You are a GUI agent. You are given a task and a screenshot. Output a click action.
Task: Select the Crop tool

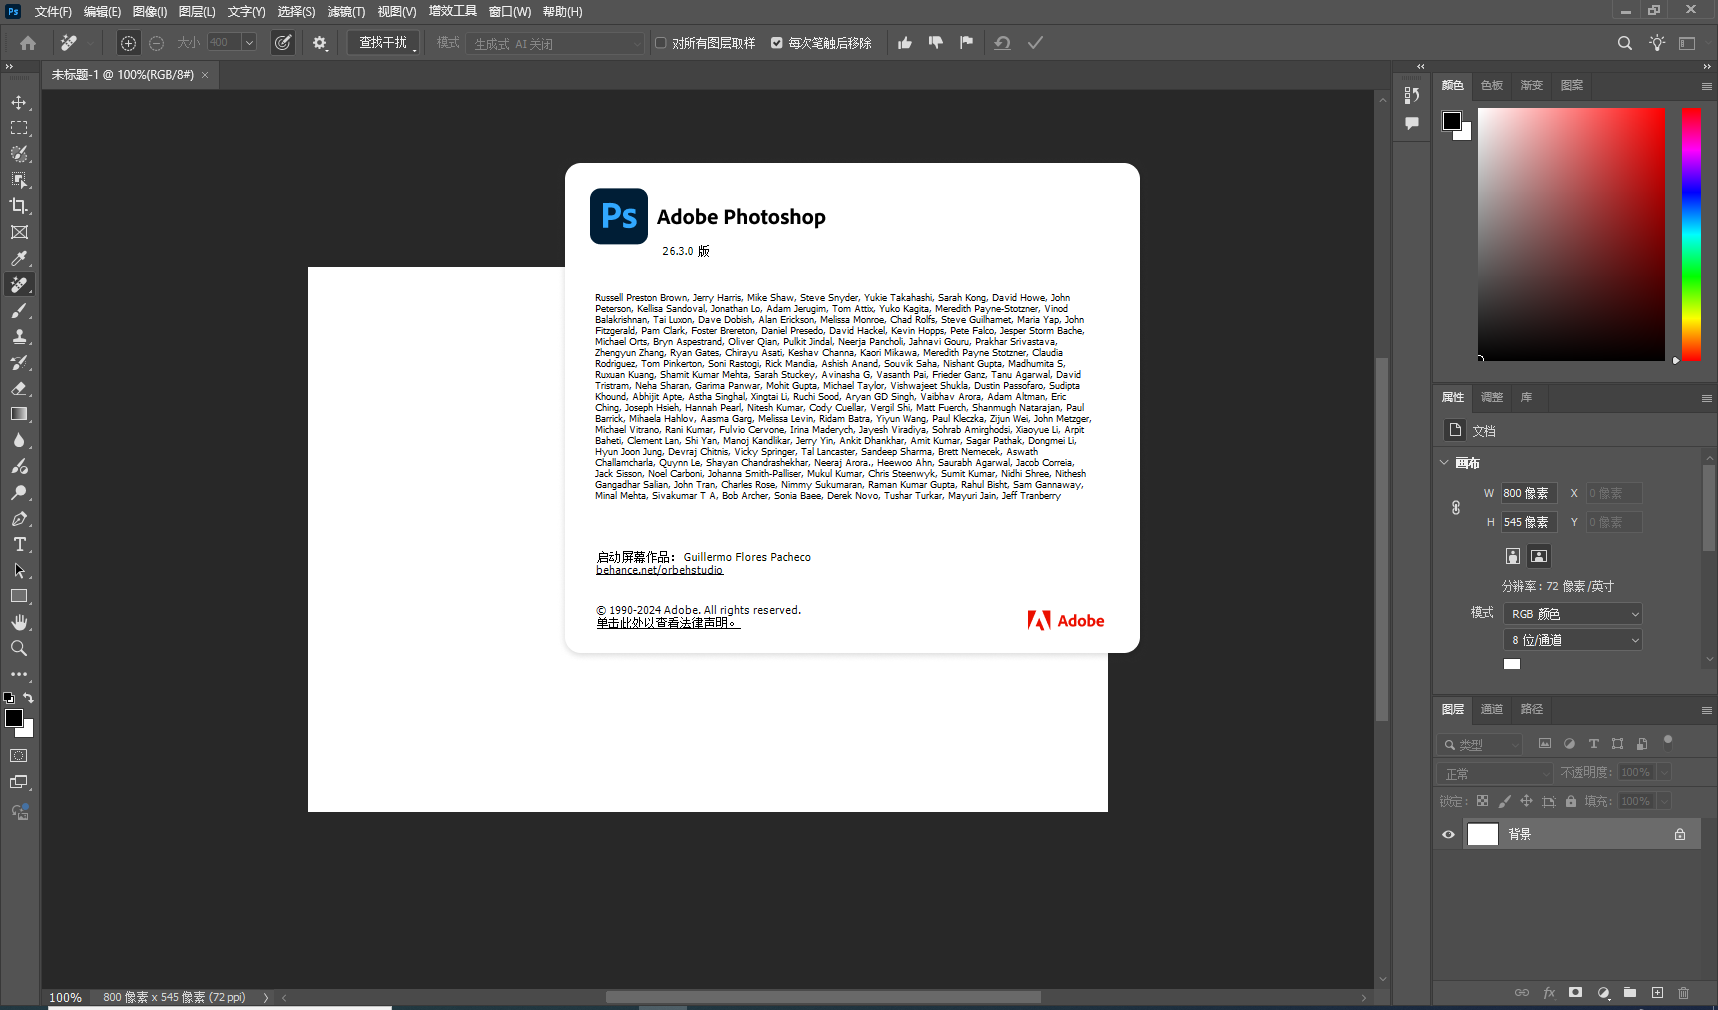point(19,206)
